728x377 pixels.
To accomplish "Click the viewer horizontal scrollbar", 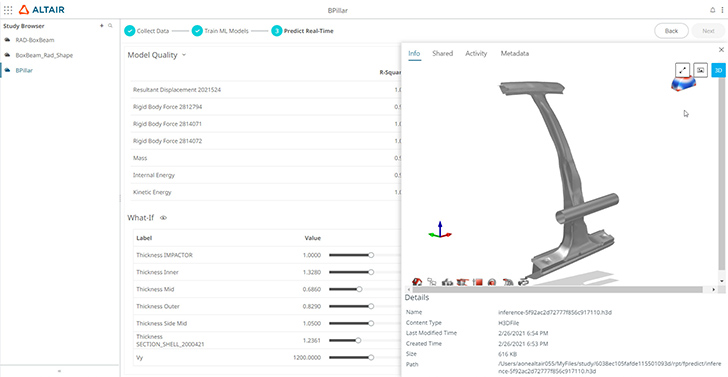I will [x=556, y=289].
